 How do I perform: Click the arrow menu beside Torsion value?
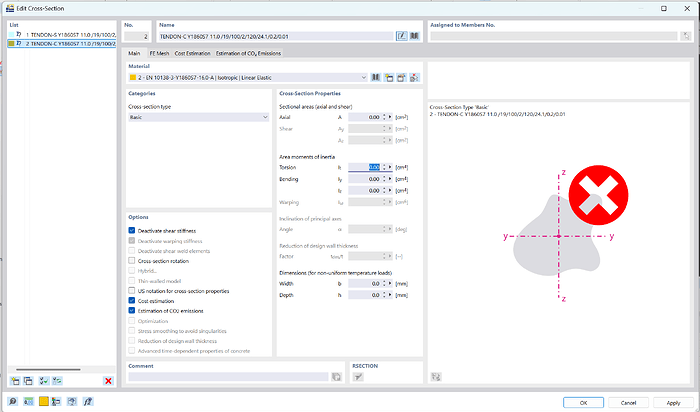click(x=390, y=167)
